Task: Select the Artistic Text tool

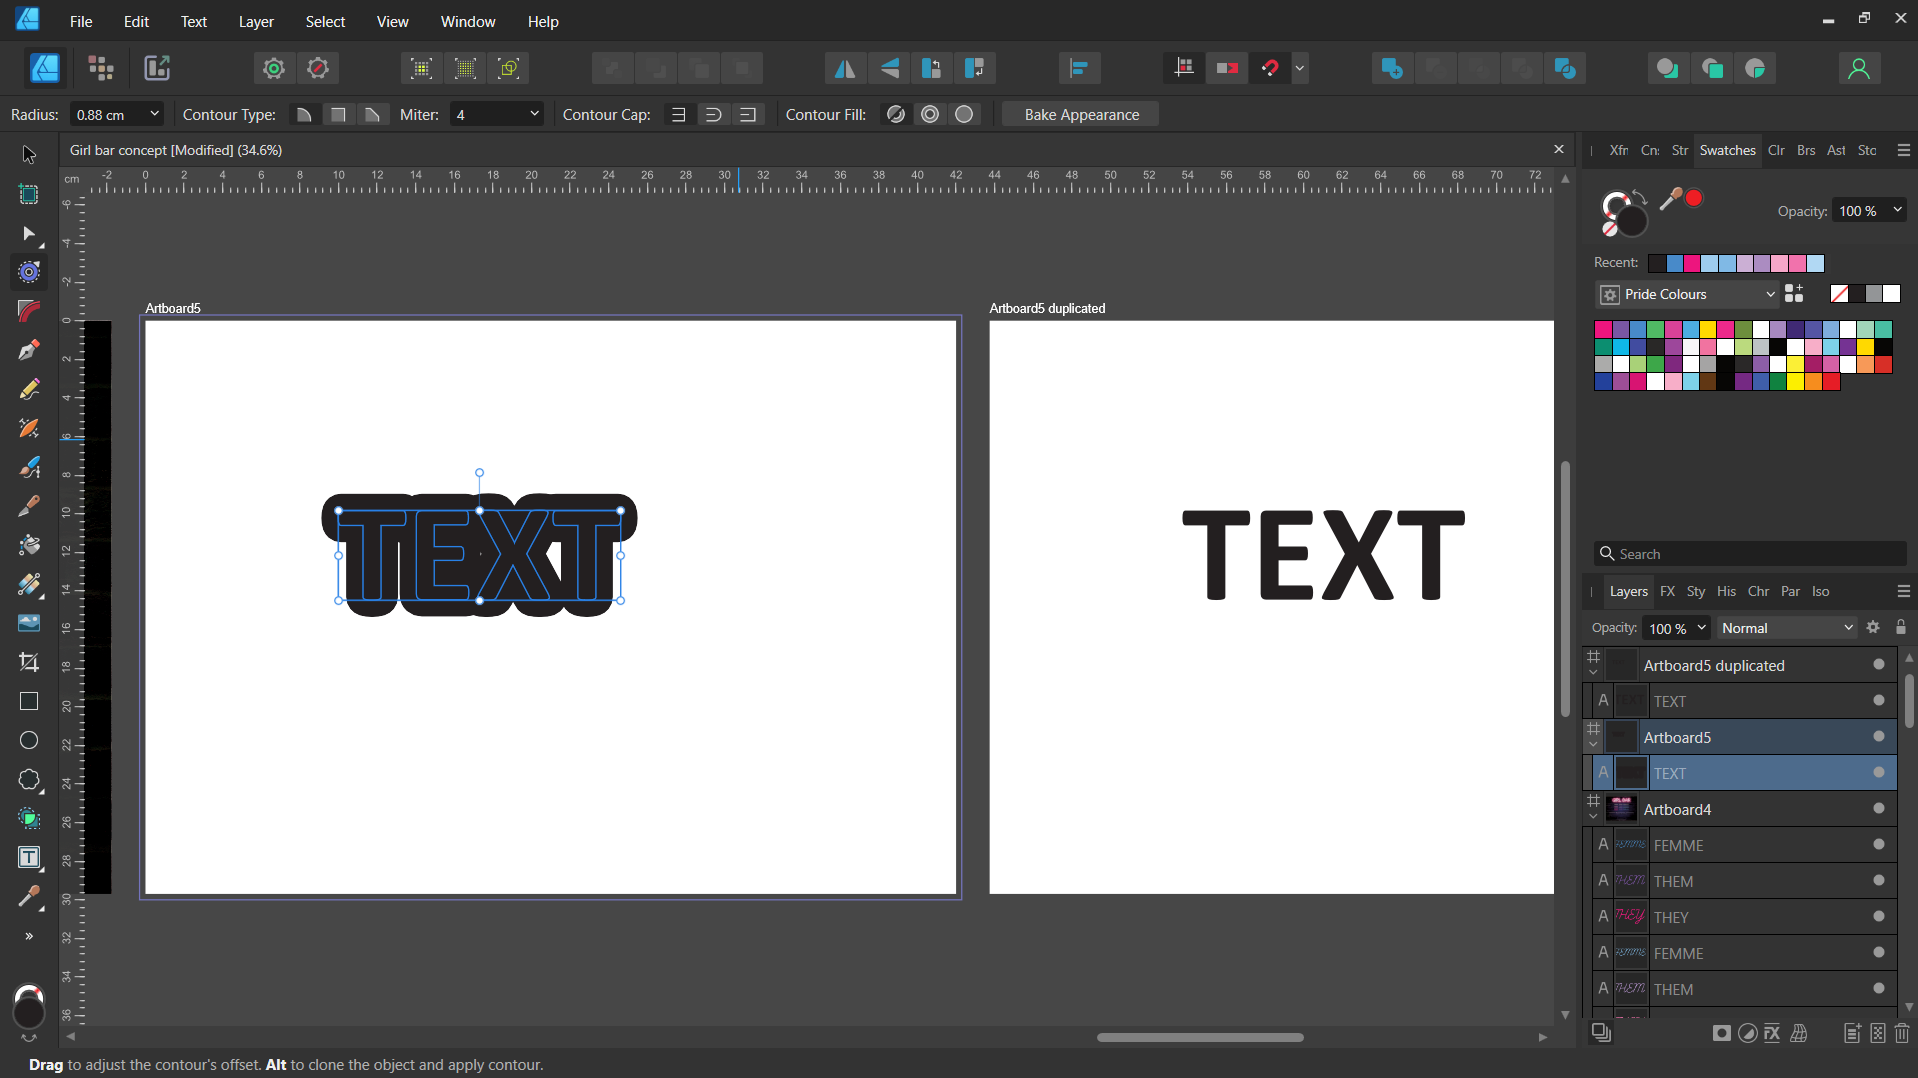Action: 29,857
